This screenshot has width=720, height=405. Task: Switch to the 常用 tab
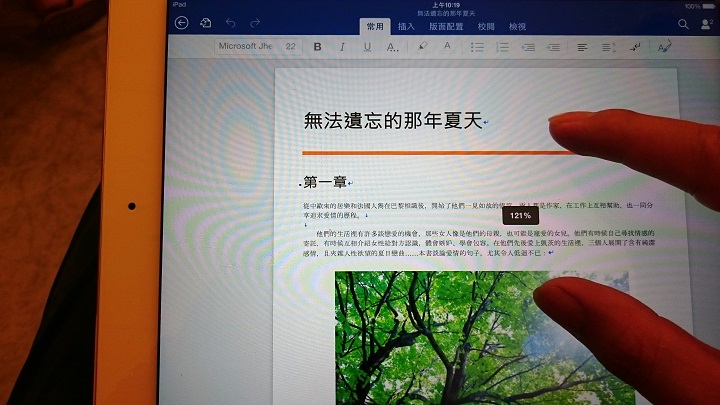coord(375,26)
